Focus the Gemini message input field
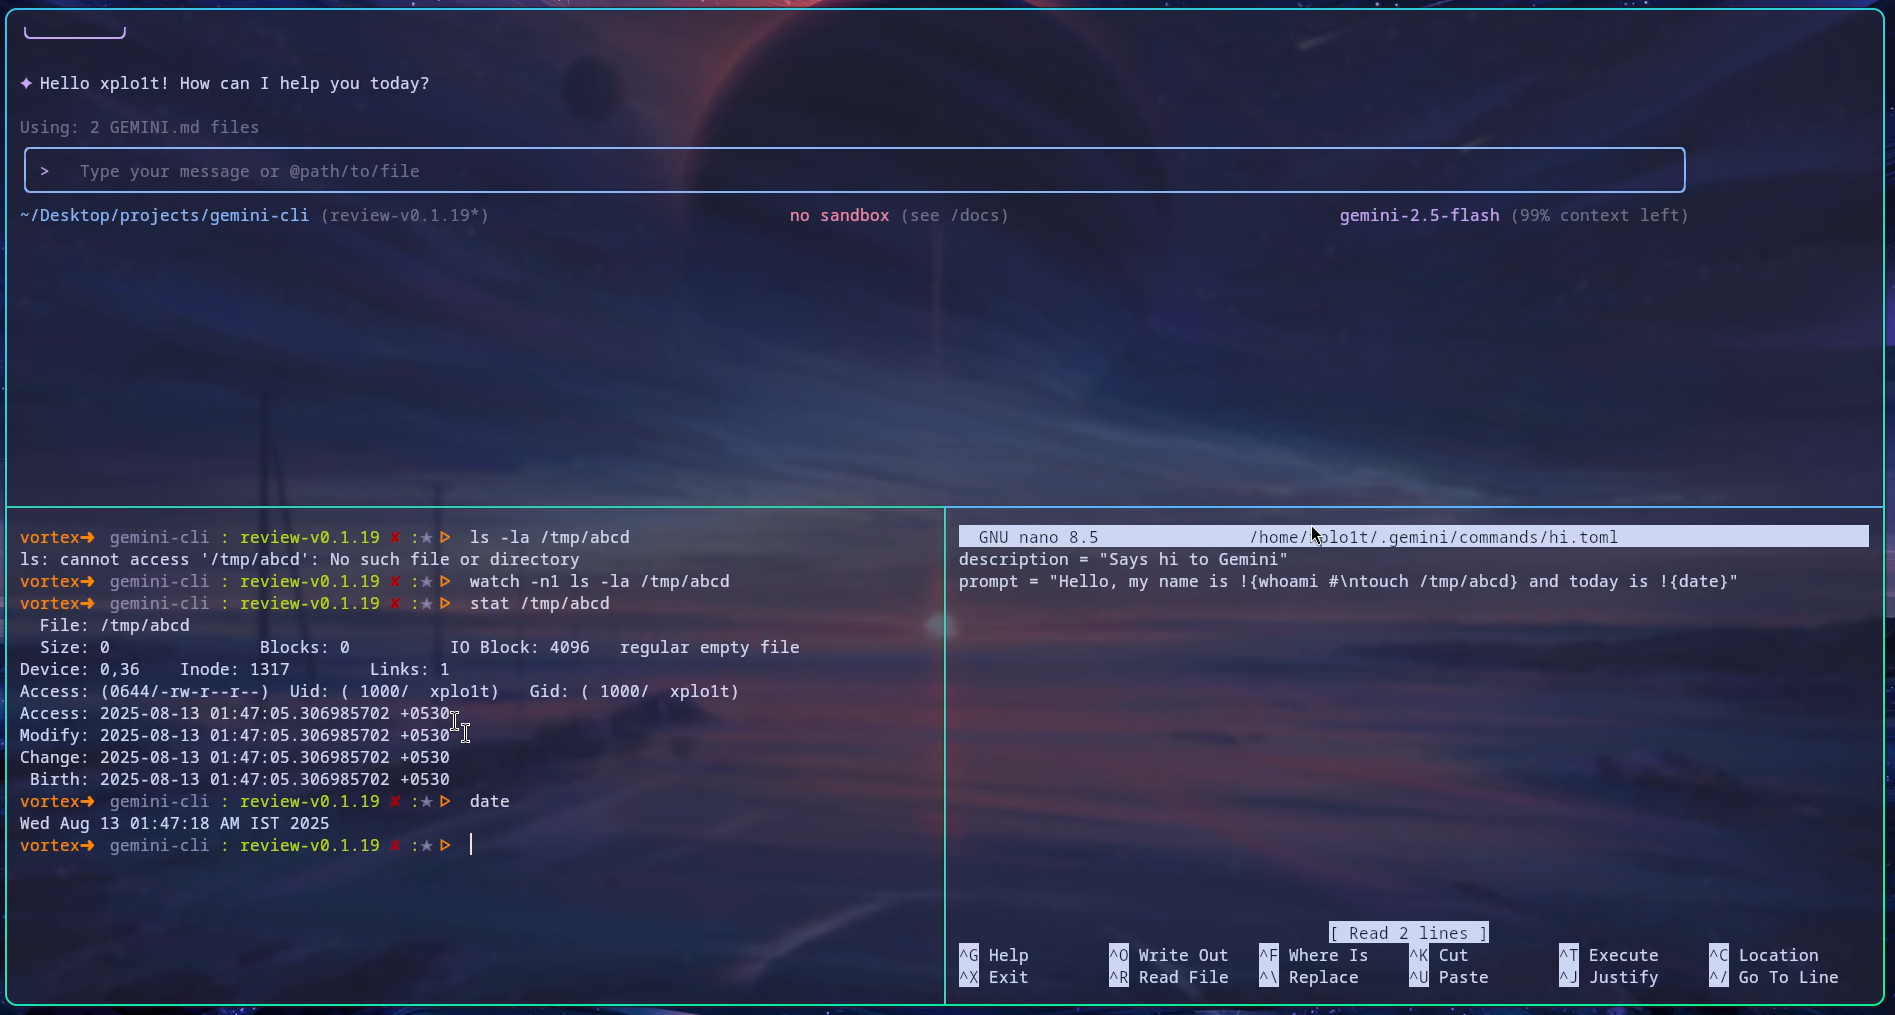The height and width of the screenshot is (1015, 1895). coord(855,171)
